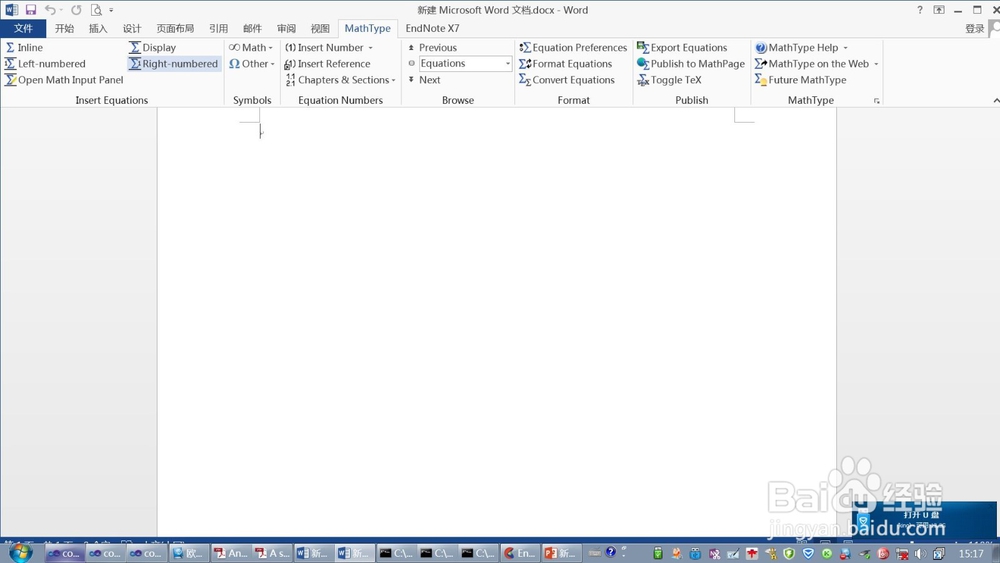Expand the Other symbols dropdown

[x=252, y=64]
